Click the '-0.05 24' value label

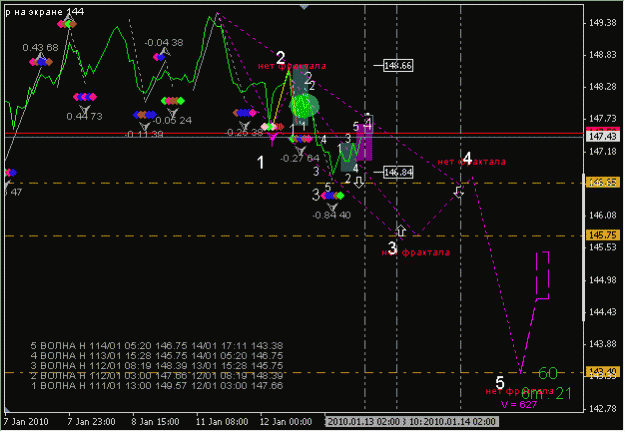pyautogui.click(x=172, y=120)
